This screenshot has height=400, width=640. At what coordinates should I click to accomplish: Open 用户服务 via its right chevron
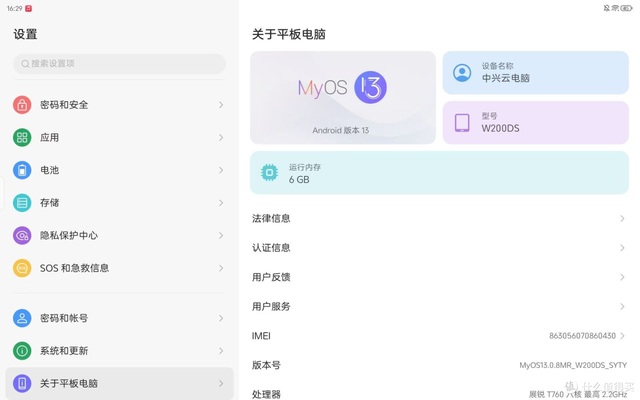[622, 307]
